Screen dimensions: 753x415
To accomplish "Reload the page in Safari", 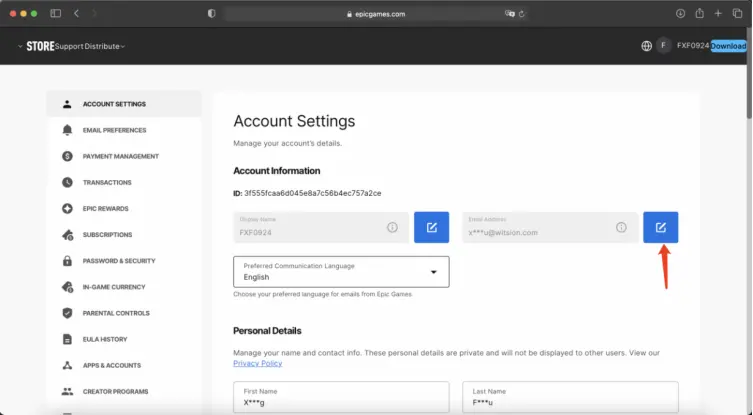I will [522, 14].
